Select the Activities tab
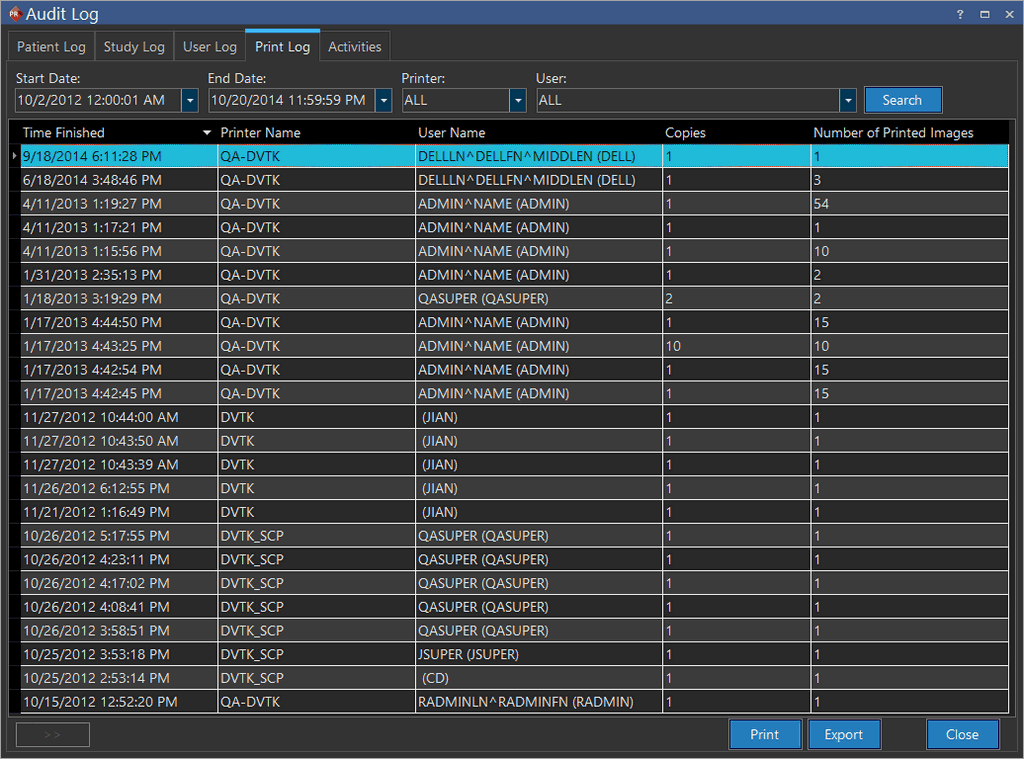Screen dimensions: 1024x759 [355, 47]
